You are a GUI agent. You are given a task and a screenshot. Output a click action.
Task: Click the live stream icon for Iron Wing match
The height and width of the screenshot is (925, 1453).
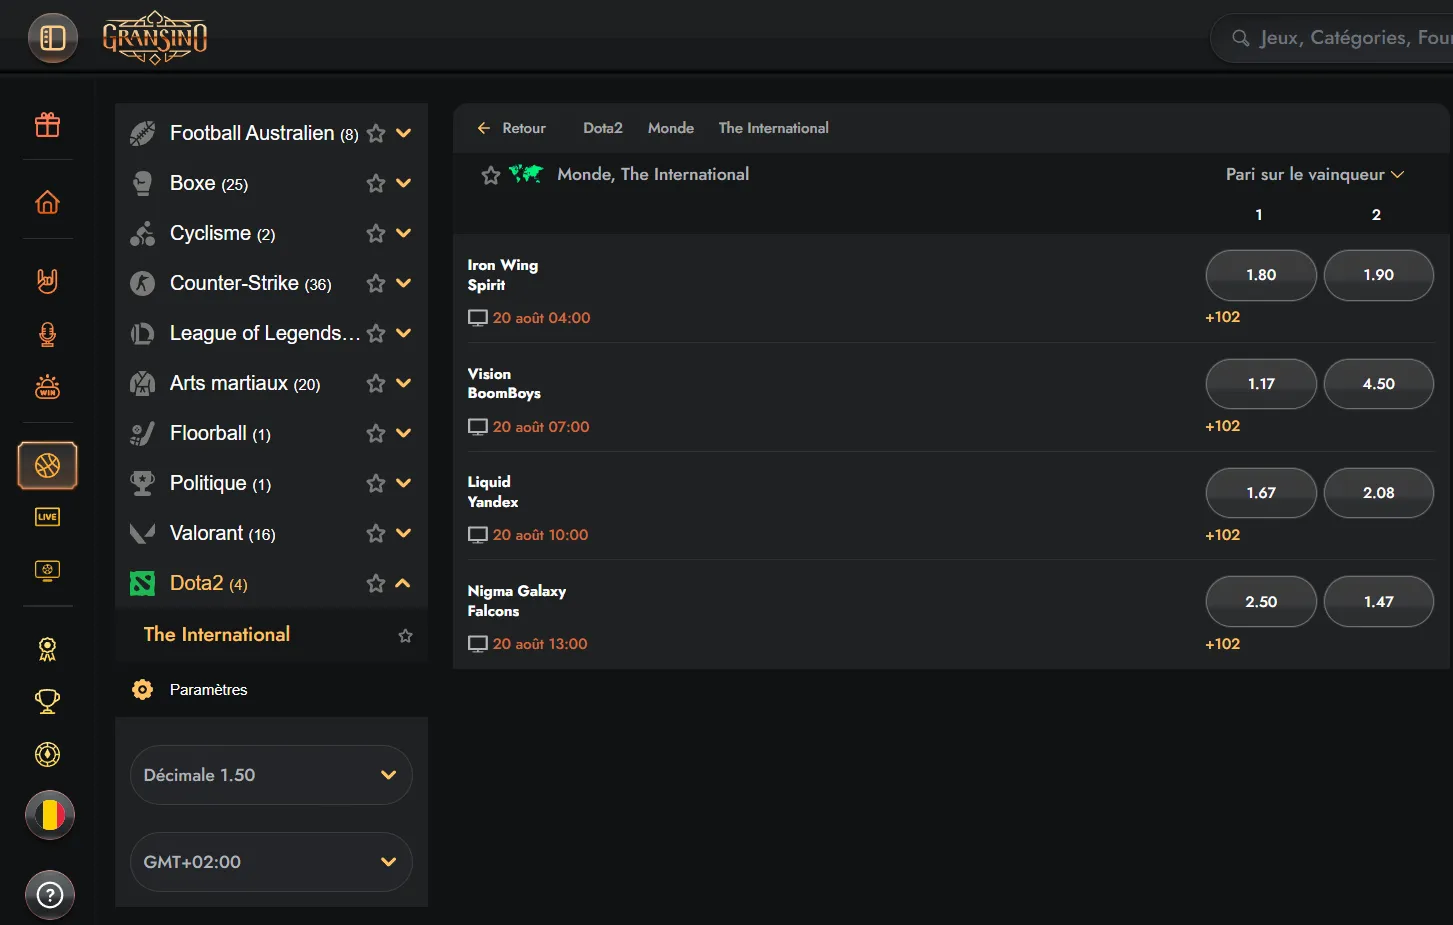(x=478, y=318)
